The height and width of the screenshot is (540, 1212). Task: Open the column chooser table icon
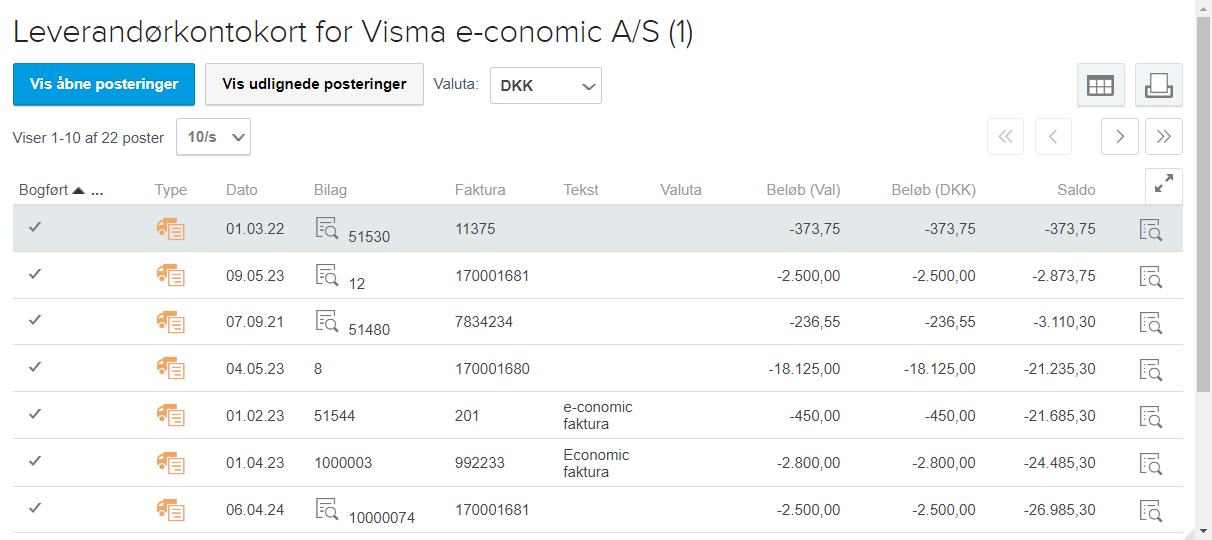pos(1100,85)
